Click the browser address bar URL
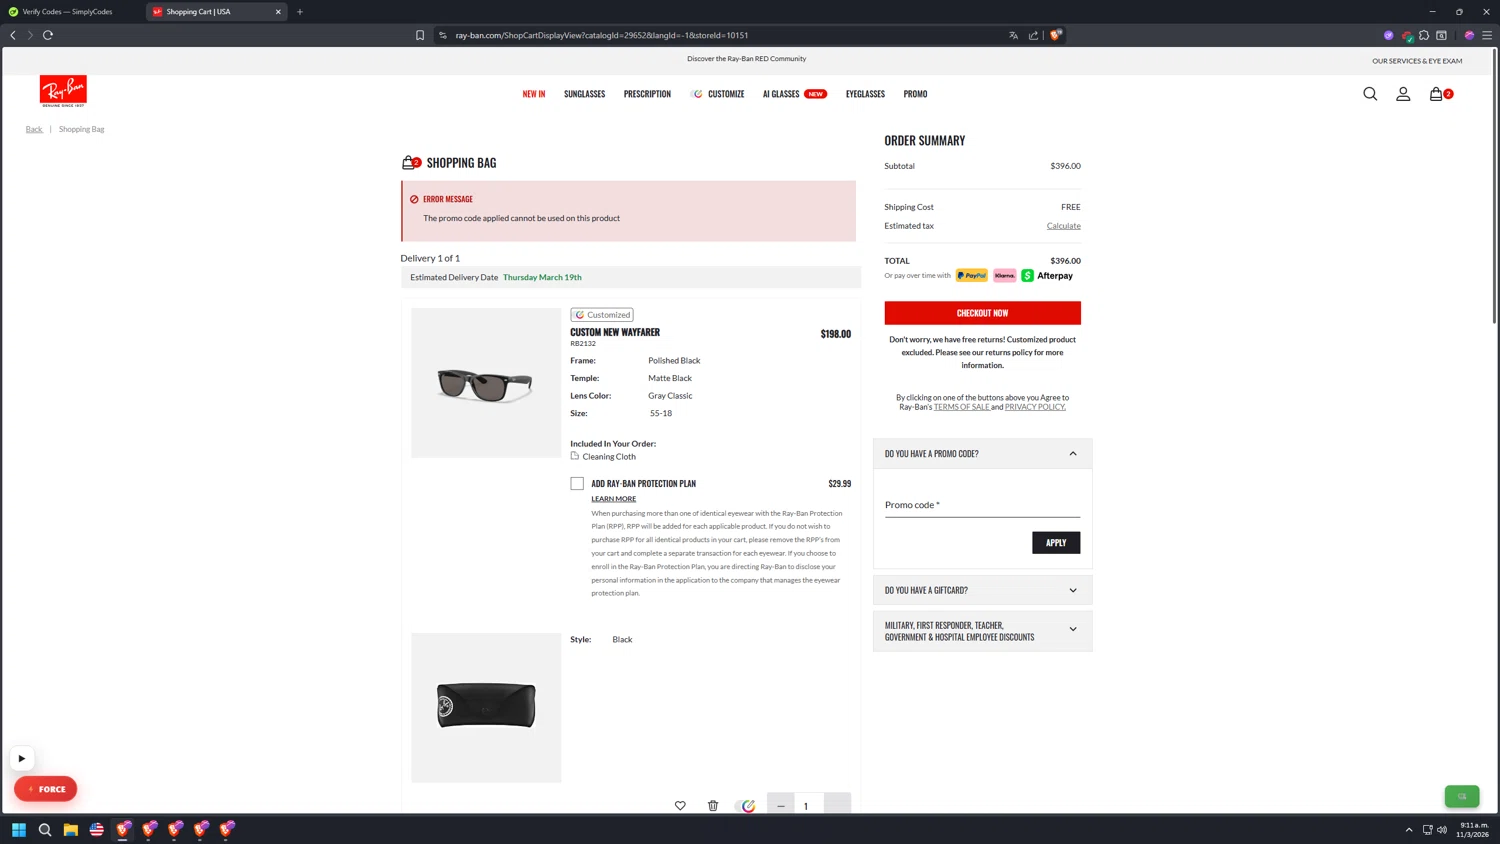The width and height of the screenshot is (1500, 844). [602, 35]
